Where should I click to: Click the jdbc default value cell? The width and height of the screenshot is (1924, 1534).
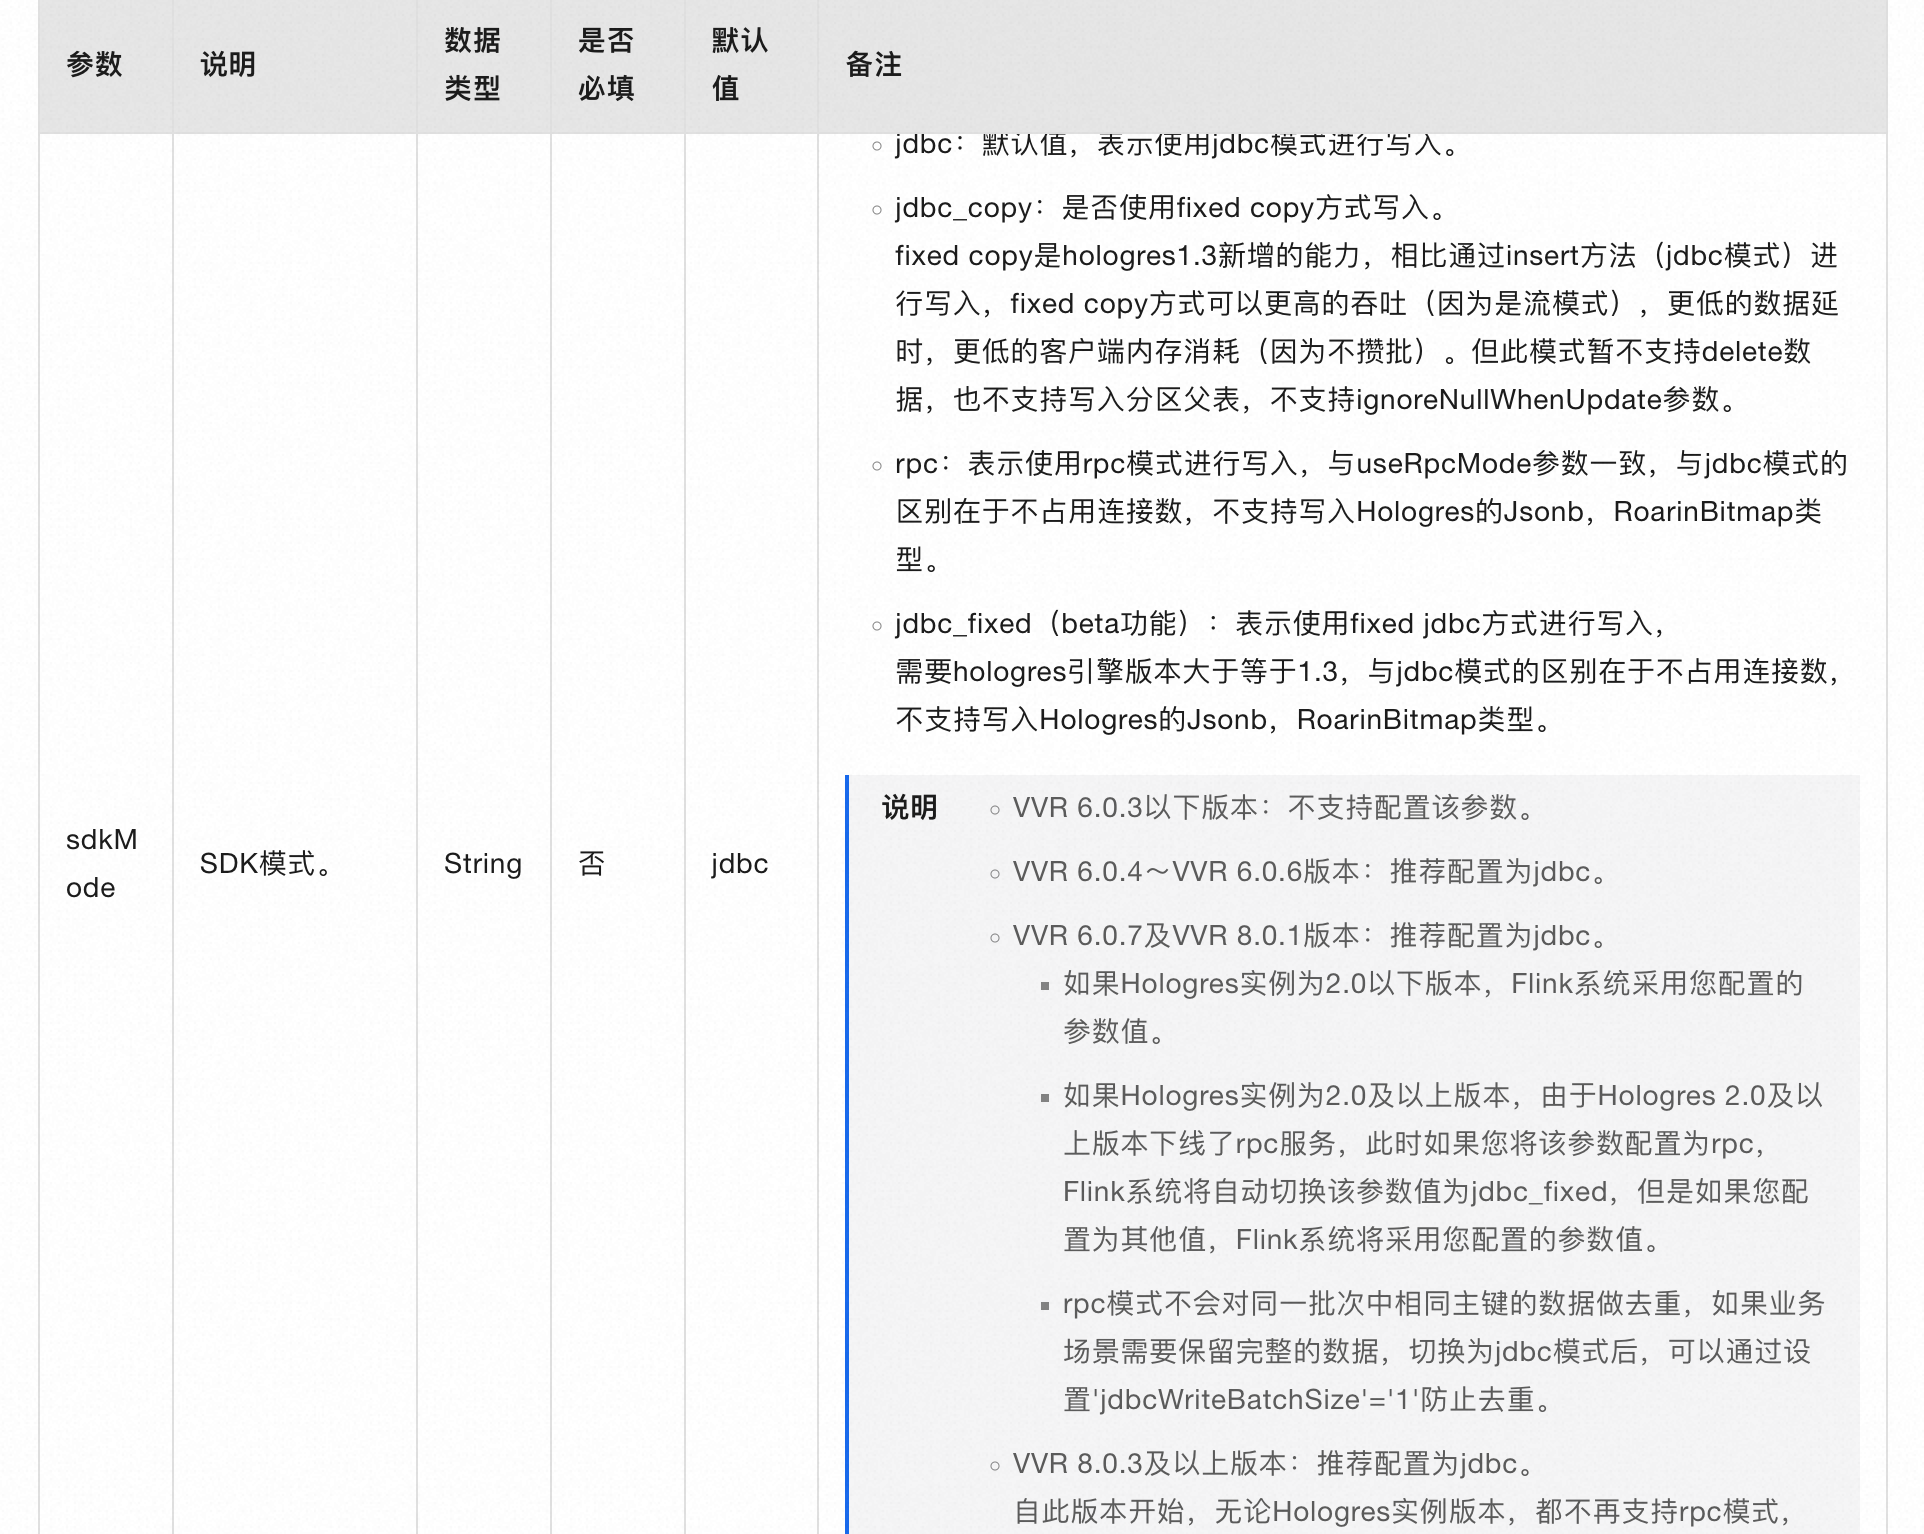pyautogui.click(x=739, y=863)
